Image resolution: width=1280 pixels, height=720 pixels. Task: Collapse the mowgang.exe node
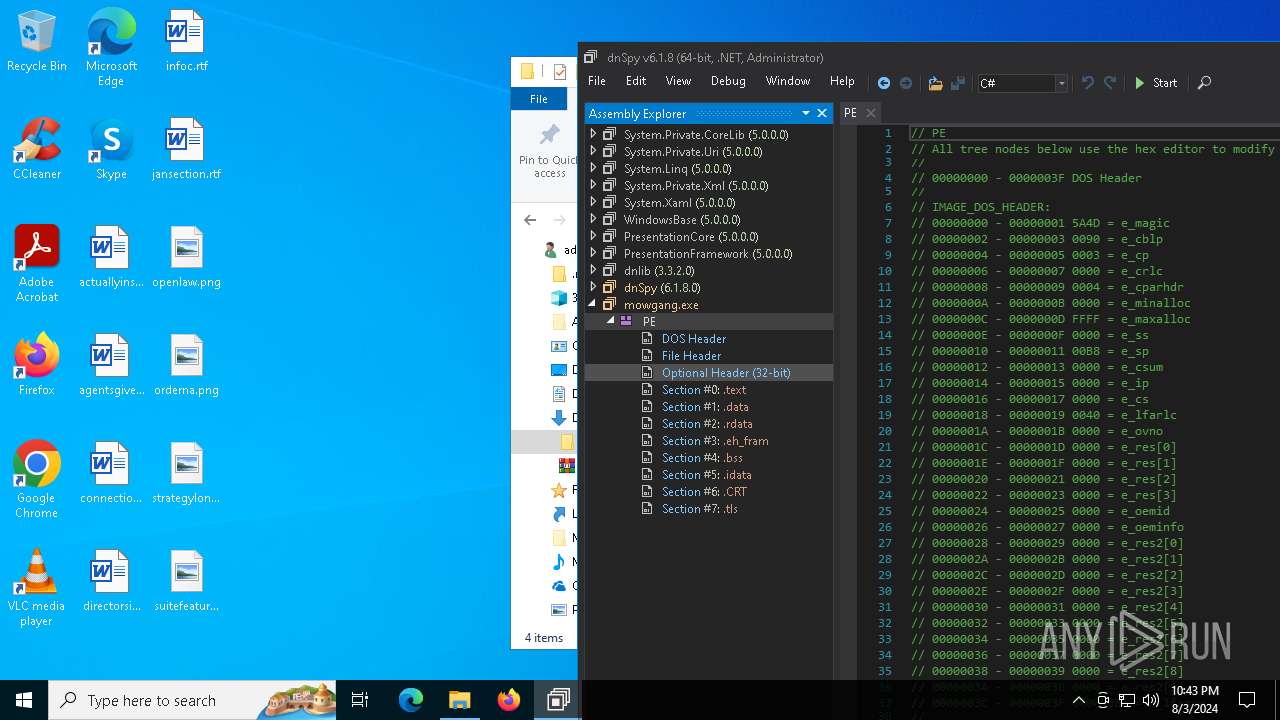pyautogui.click(x=593, y=304)
